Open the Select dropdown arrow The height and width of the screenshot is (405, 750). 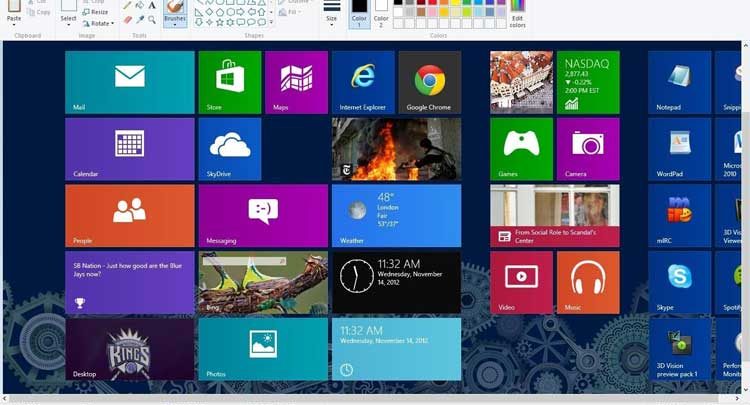[x=68, y=24]
